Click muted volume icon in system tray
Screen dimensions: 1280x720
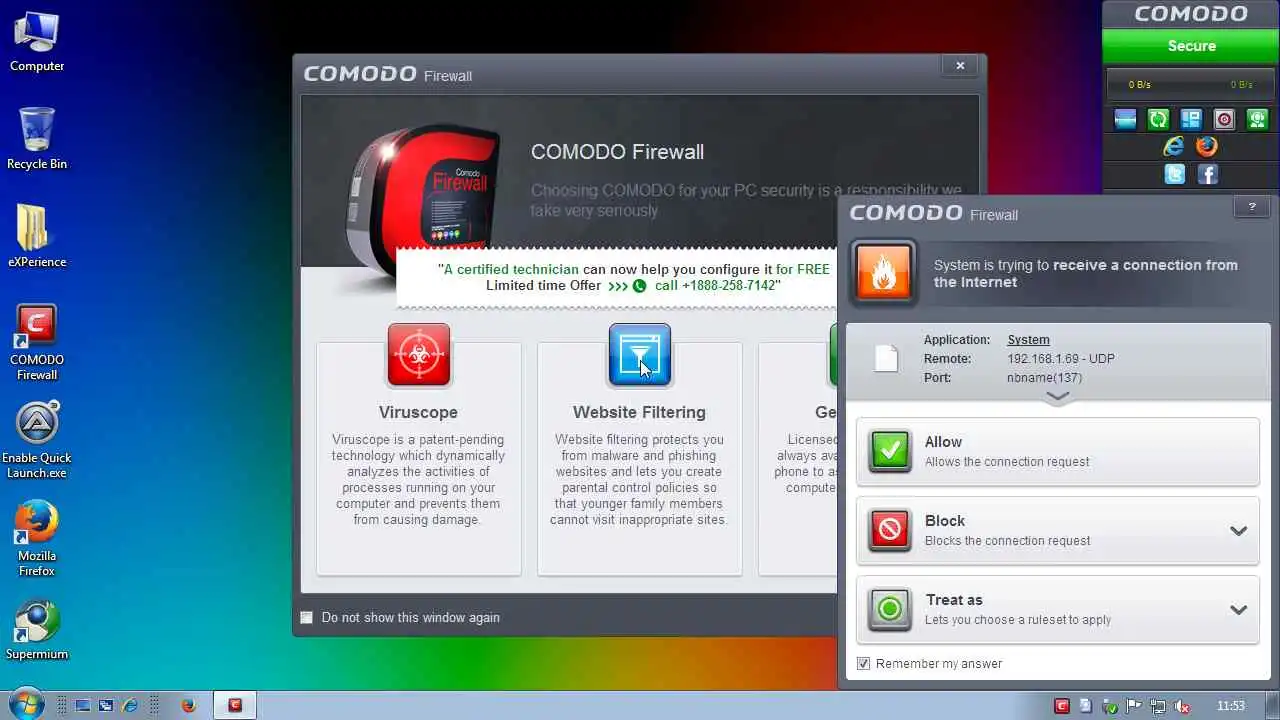pos(1182,706)
